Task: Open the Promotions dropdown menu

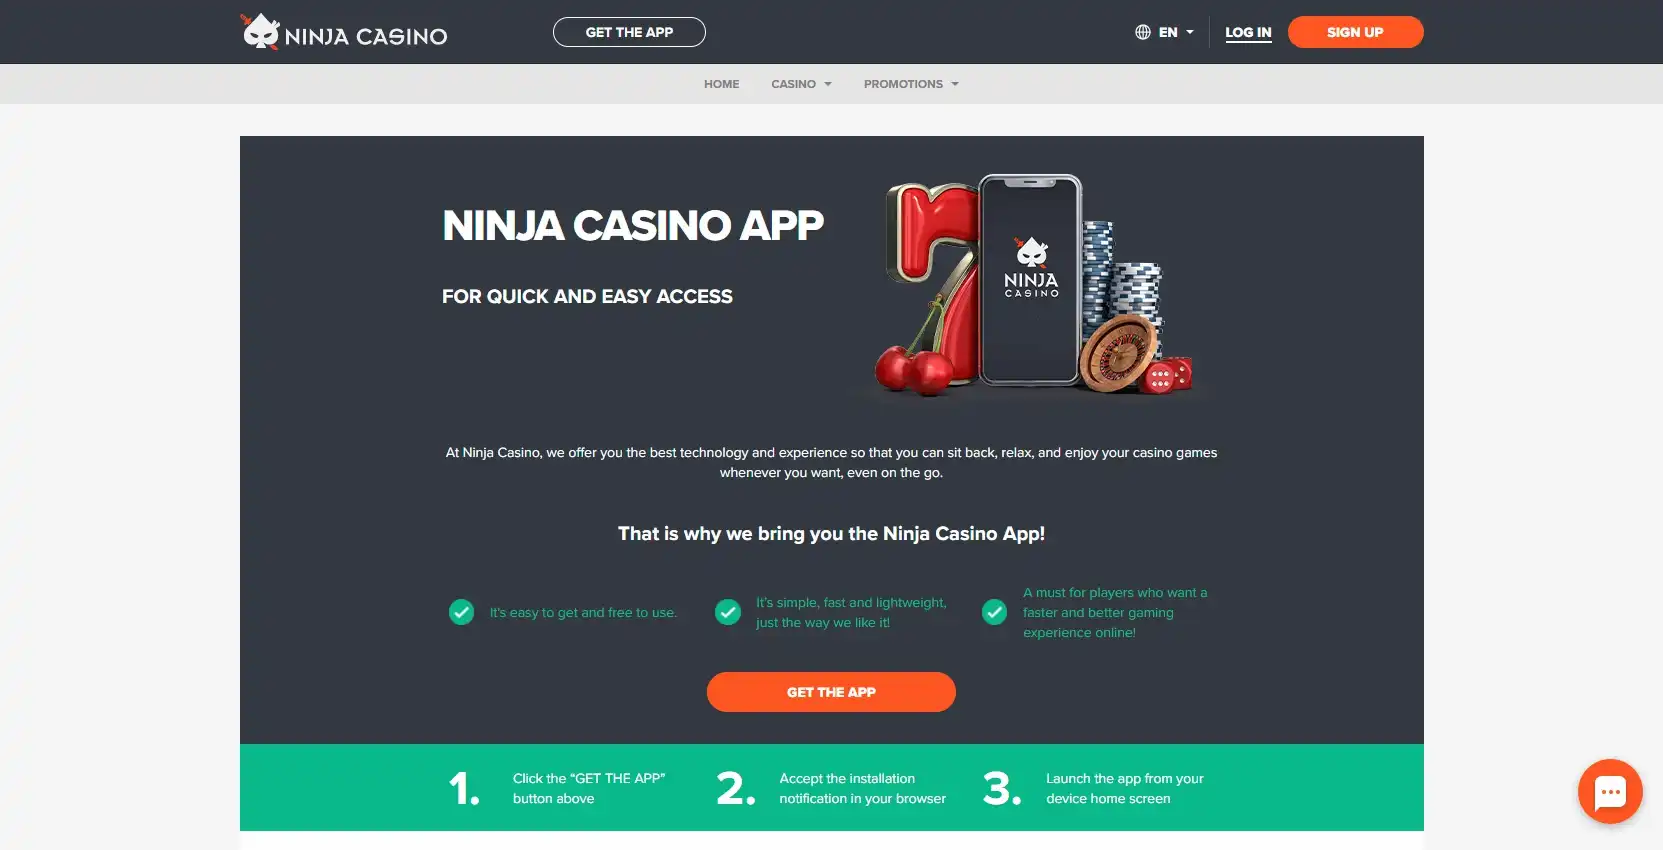Action: click(911, 84)
